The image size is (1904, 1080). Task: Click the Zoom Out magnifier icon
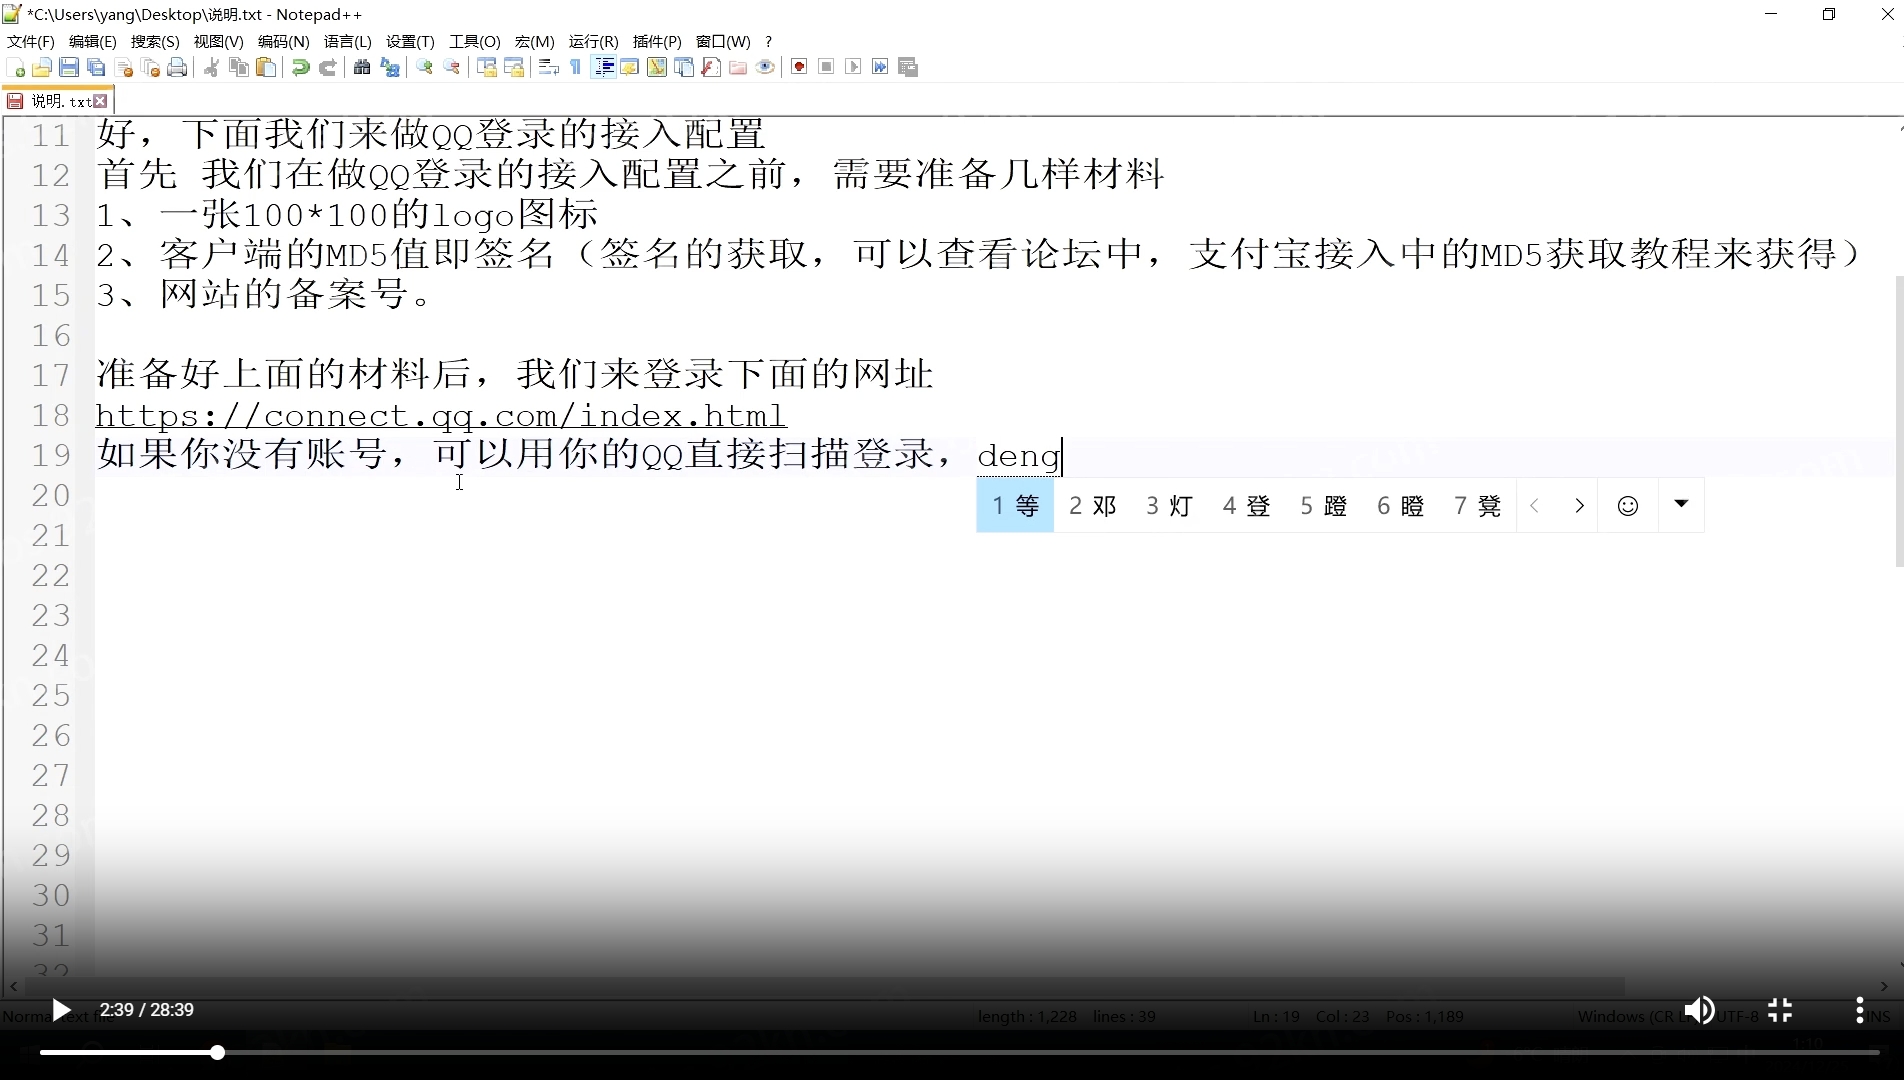pyautogui.click(x=452, y=67)
